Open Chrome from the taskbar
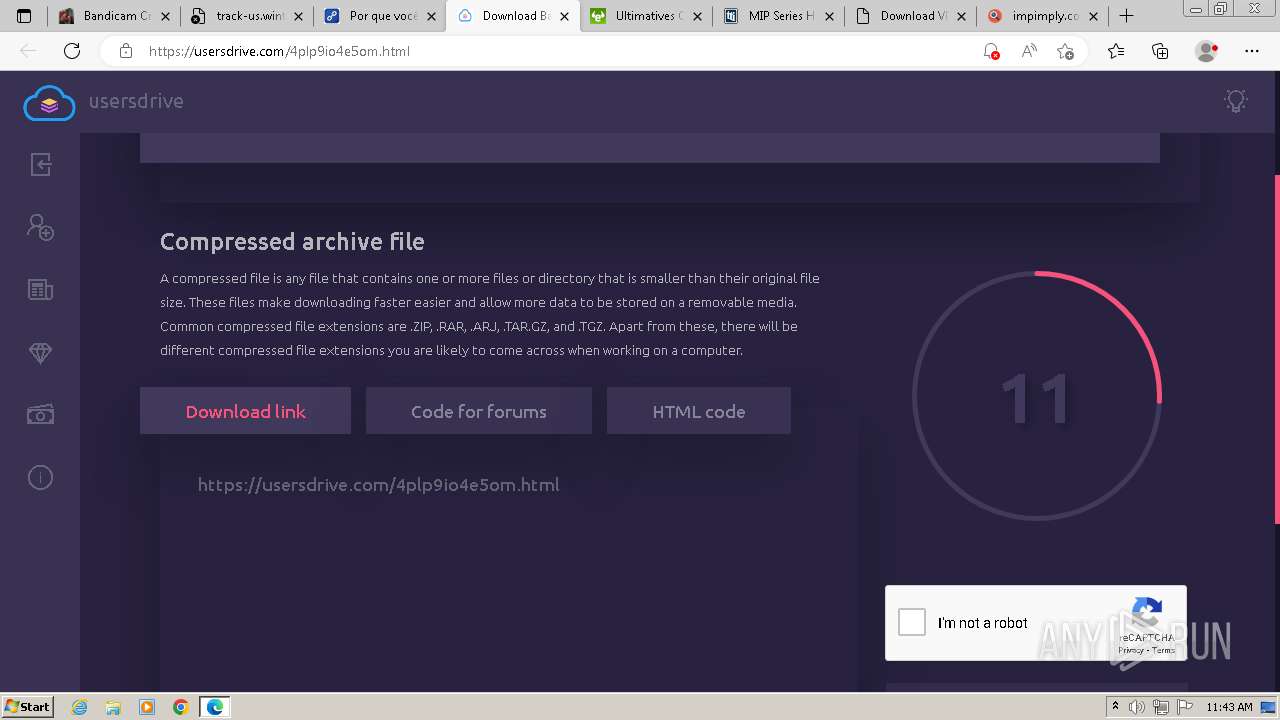Image resolution: width=1280 pixels, height=720 pixels. (180, 707)
